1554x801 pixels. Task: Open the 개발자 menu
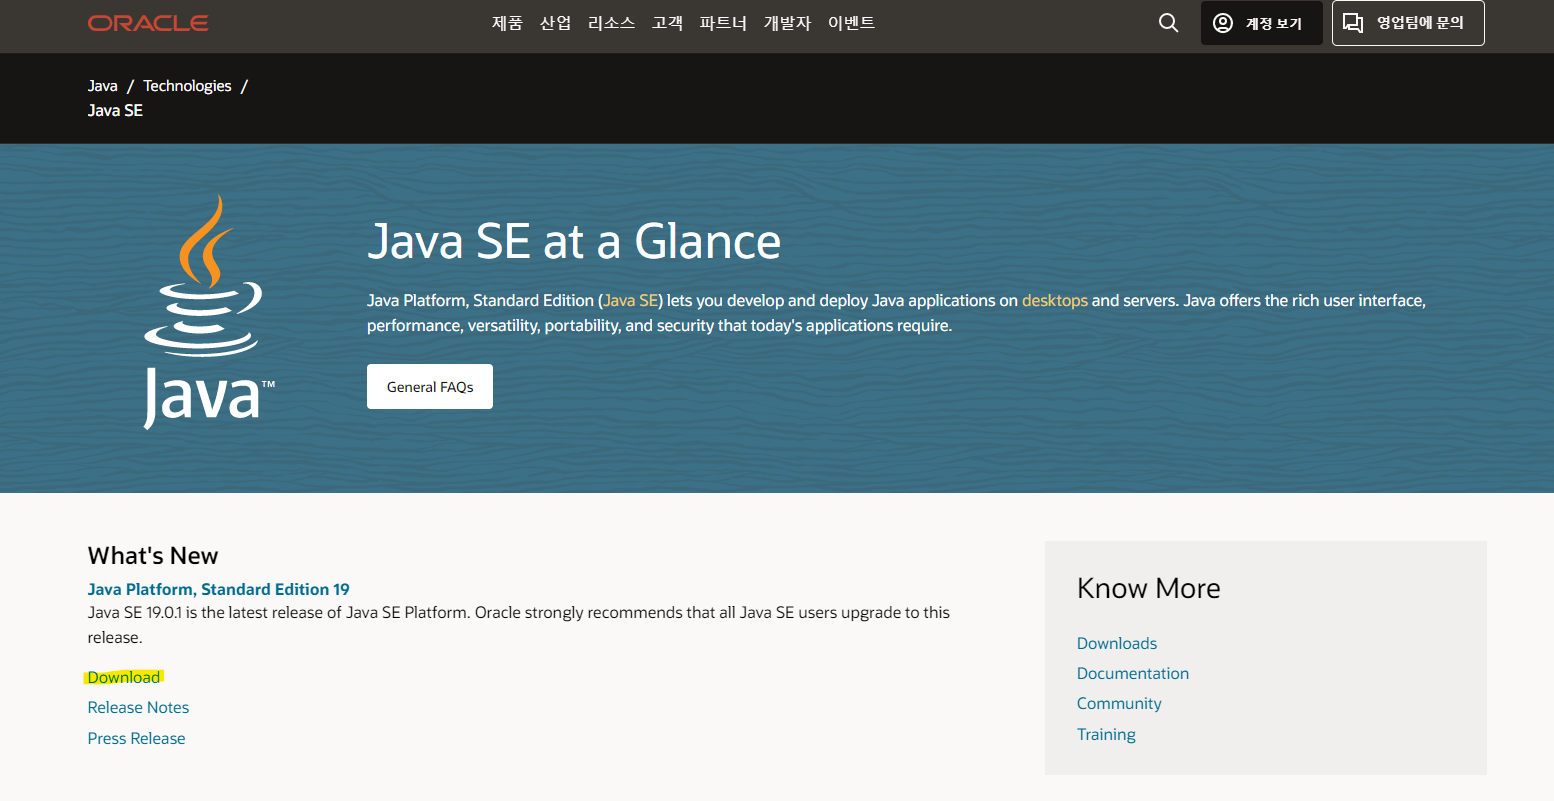tap(787, 23)
